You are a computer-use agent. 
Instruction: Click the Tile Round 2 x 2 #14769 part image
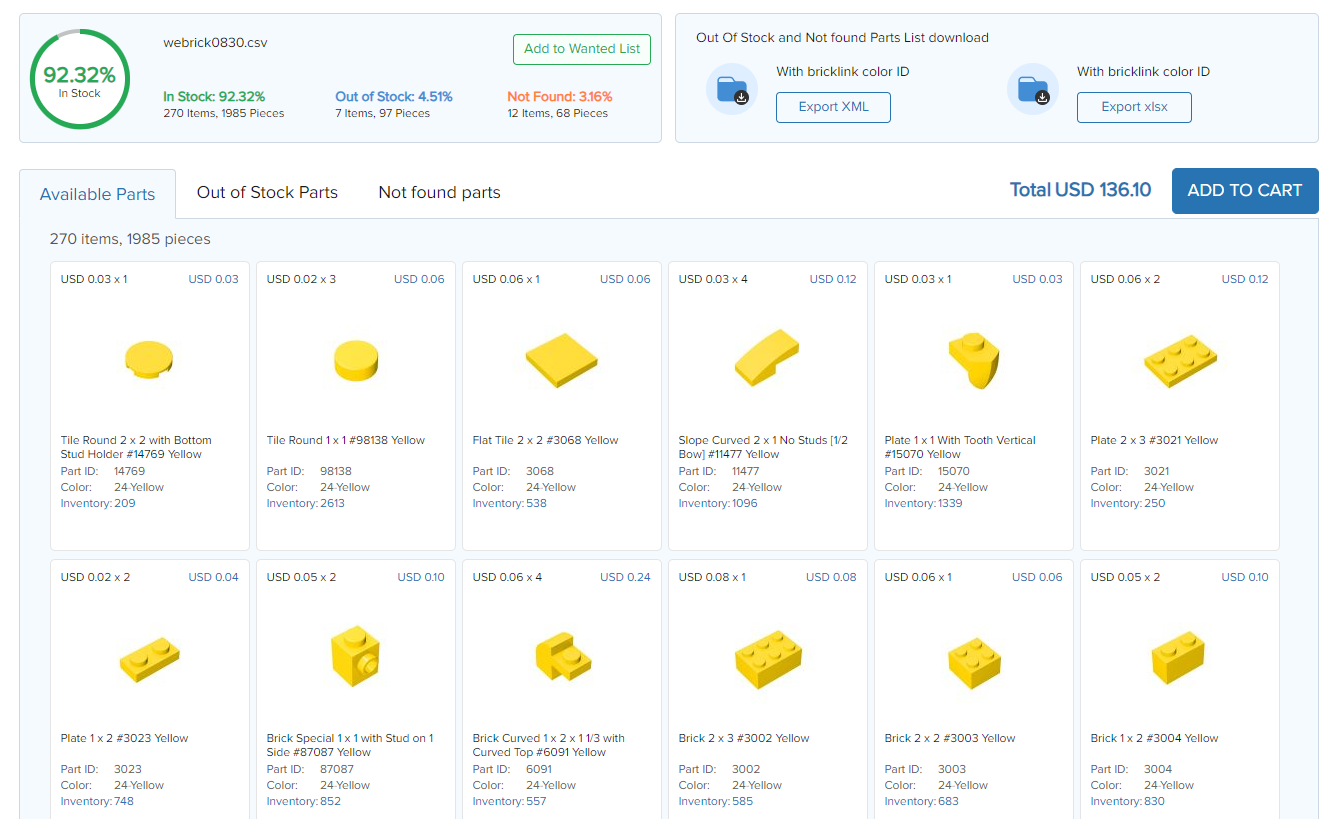(x=149, y=360)
